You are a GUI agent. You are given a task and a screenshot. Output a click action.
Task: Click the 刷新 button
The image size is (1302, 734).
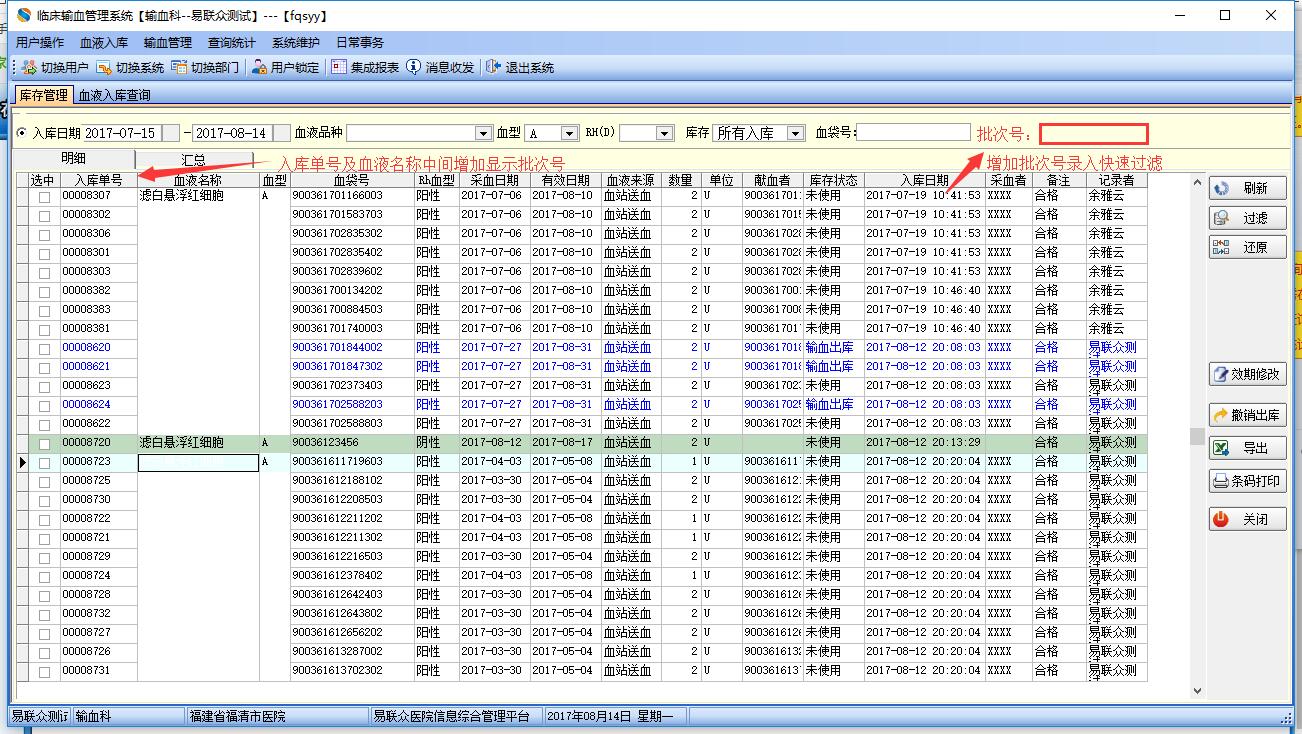[1247, 188]
